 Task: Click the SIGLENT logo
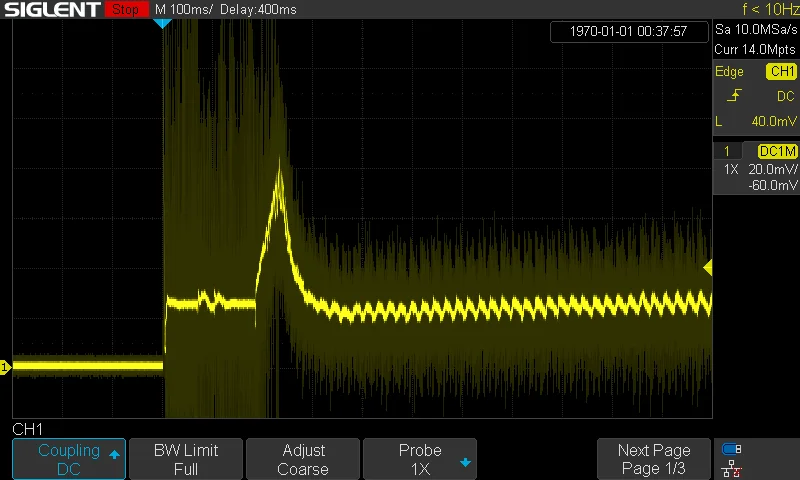51,9
